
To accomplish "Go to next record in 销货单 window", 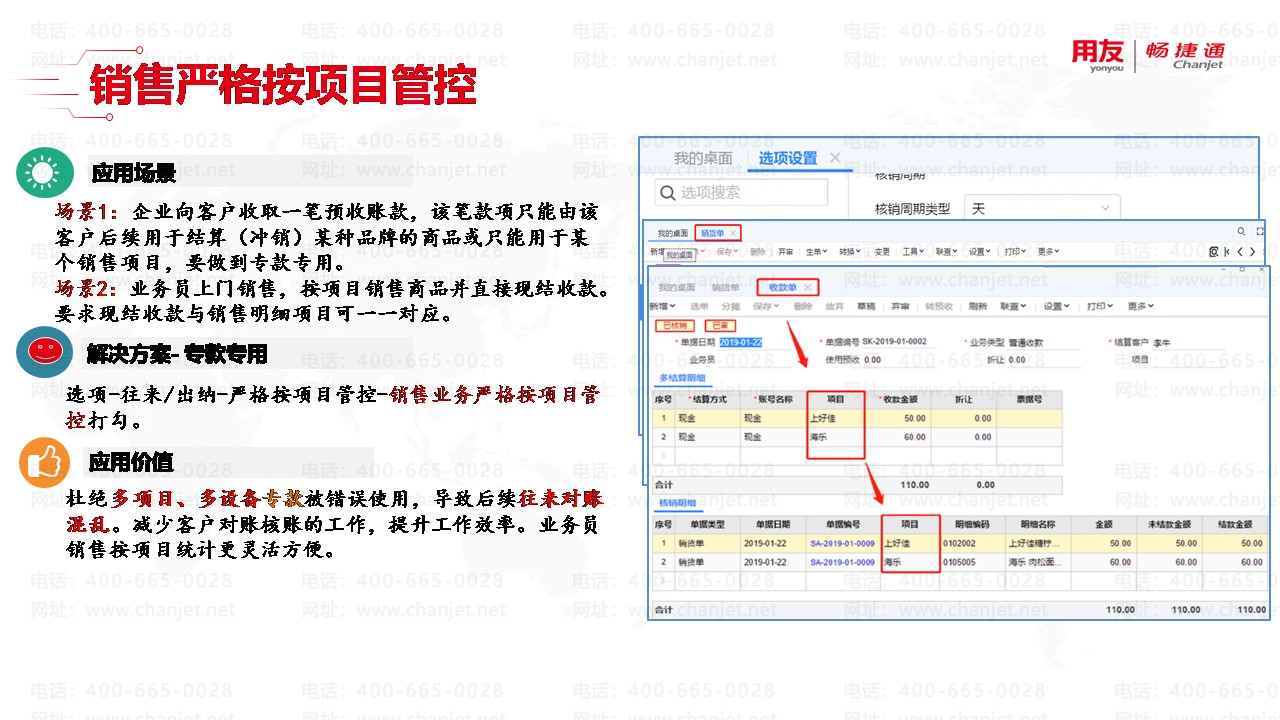I will pos(1253,252).
